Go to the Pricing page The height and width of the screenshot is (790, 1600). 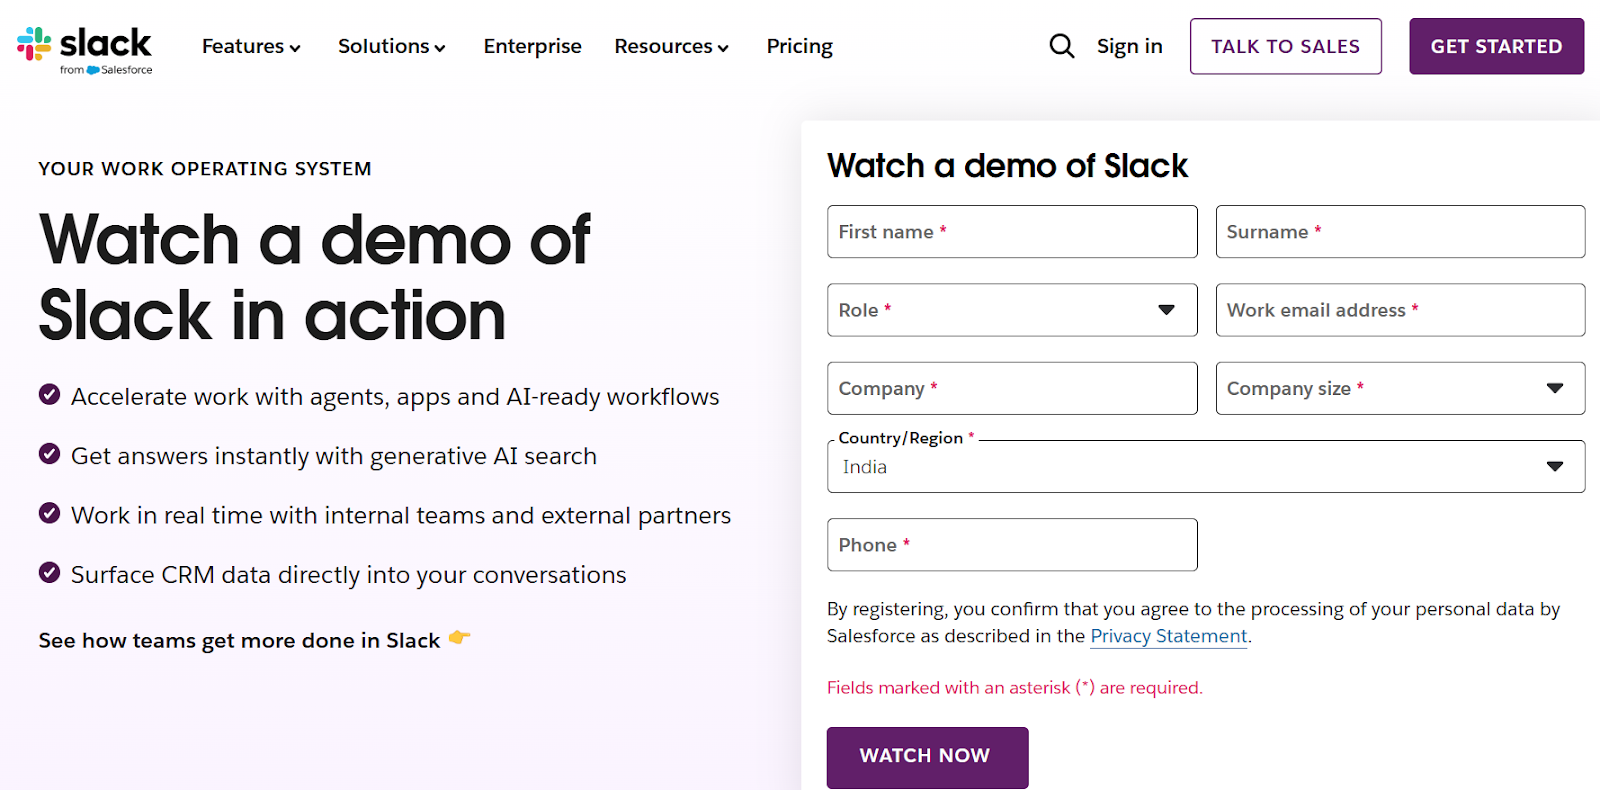coord(799,46)
